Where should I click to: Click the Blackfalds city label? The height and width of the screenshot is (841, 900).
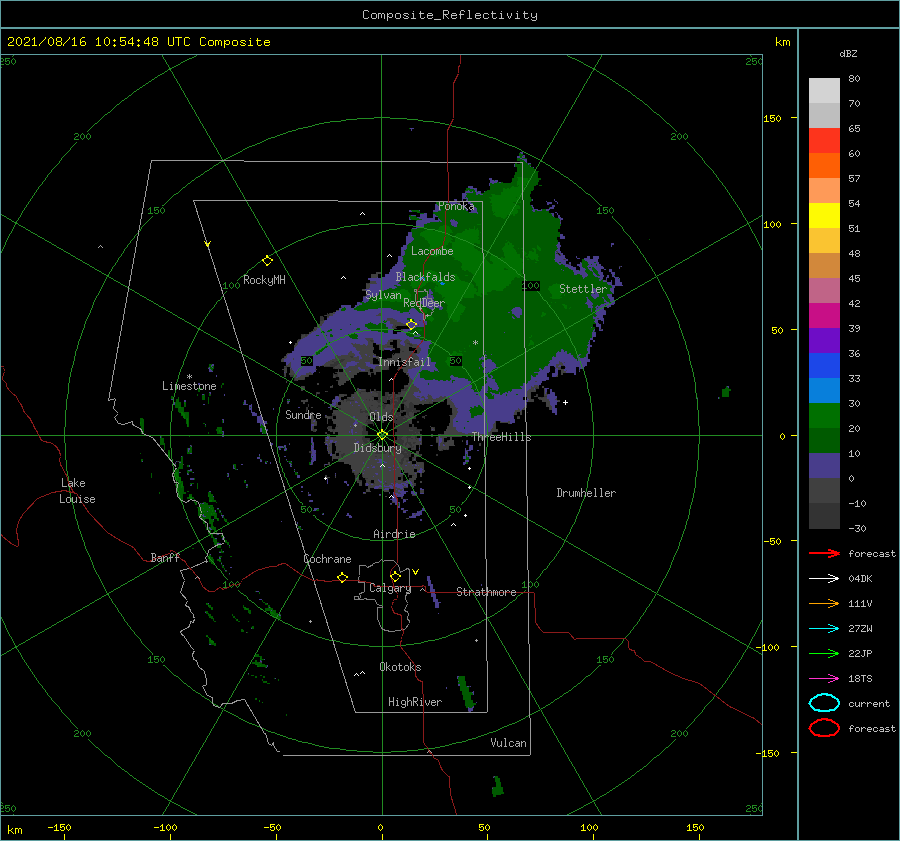pos(425,277)
